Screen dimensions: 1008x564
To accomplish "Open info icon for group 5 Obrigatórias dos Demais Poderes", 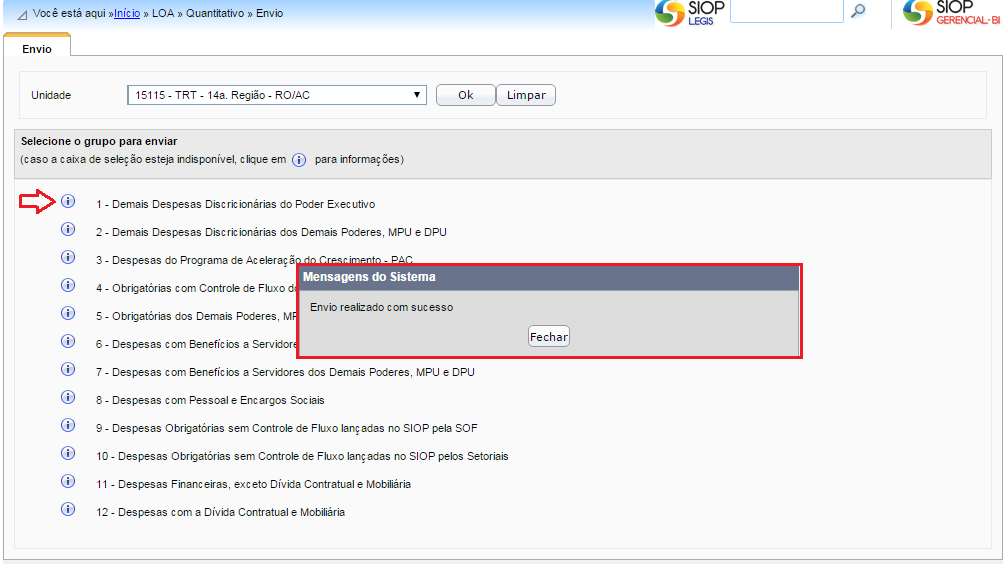I will click(x=68, y=313).
